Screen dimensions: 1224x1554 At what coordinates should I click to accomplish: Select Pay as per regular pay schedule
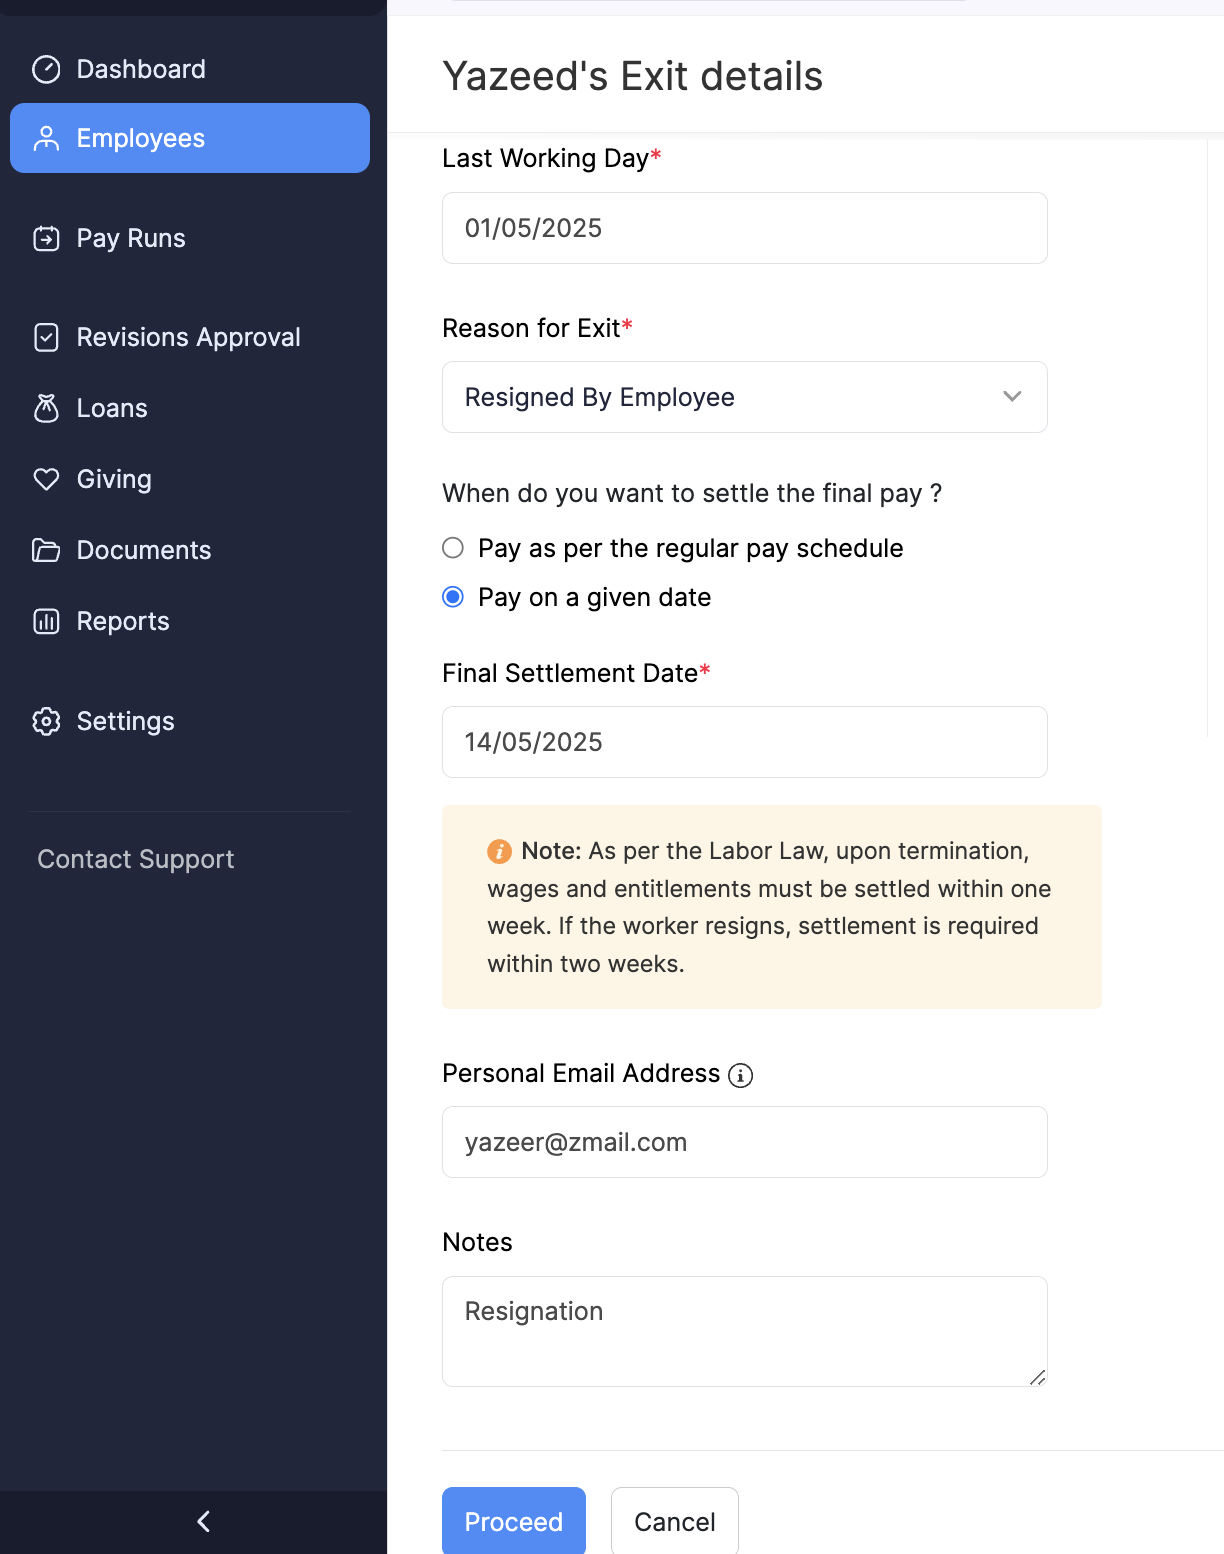coord(453,548)
